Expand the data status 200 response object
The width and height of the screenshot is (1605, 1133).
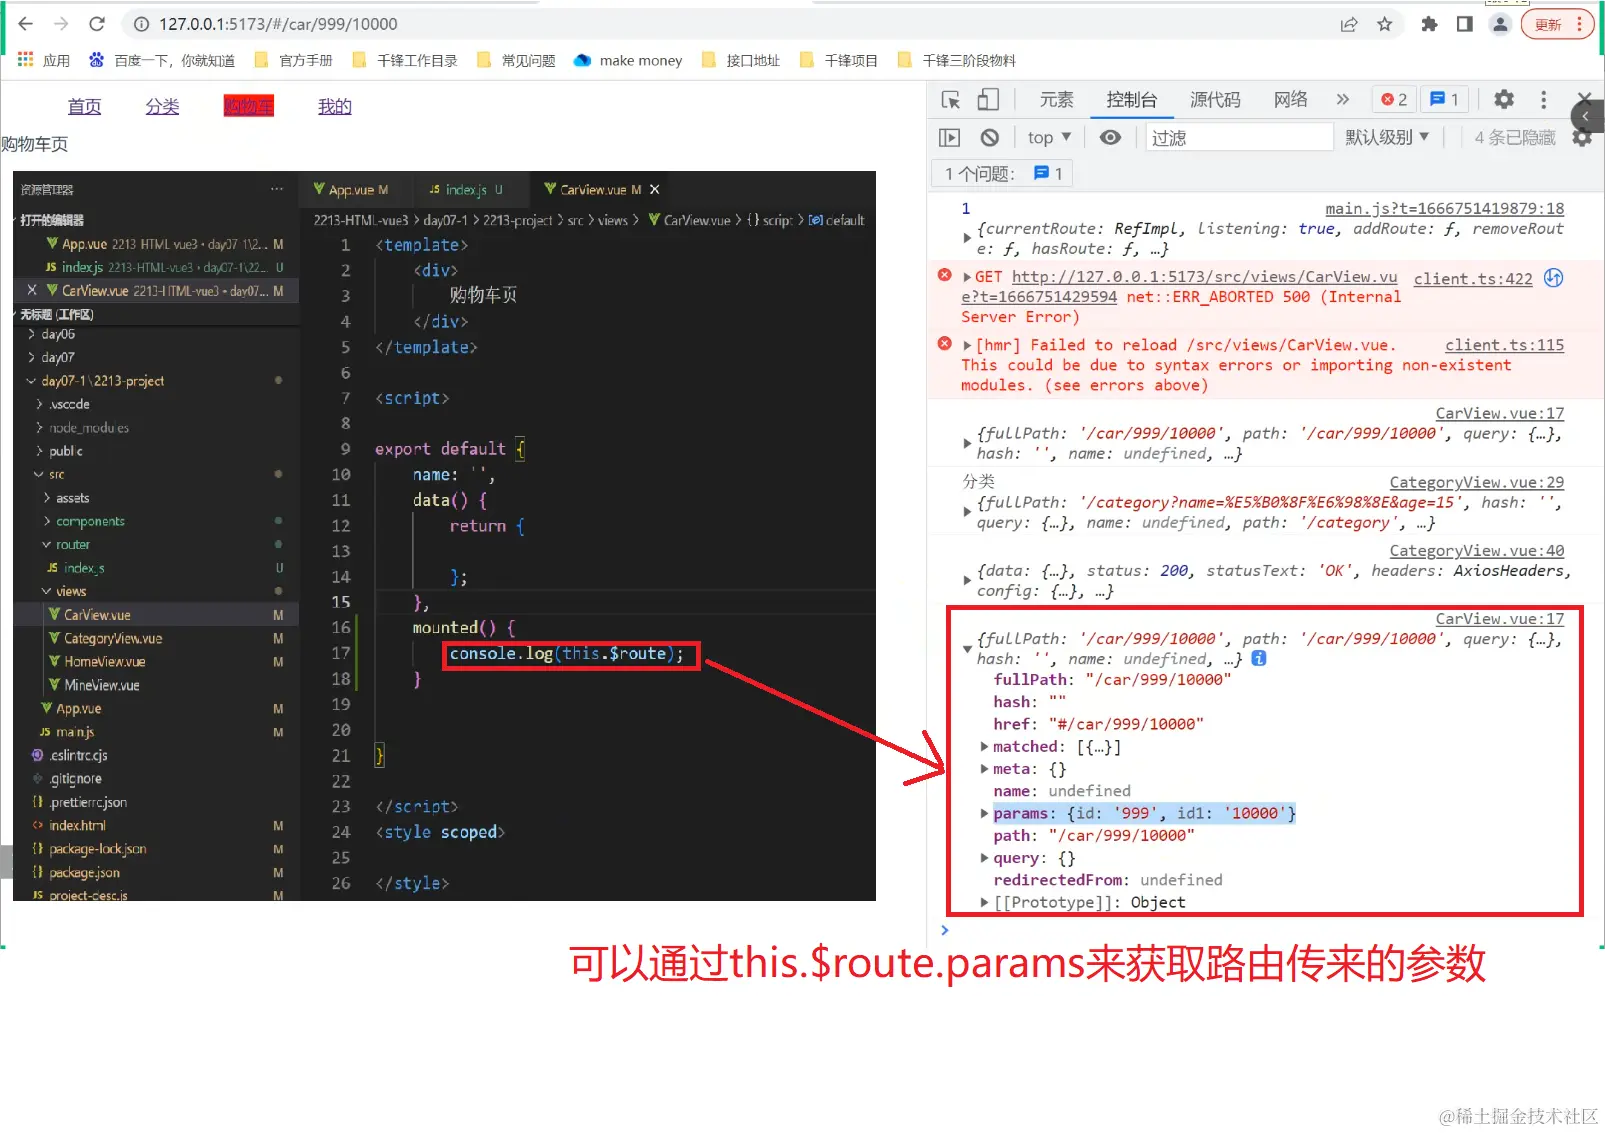[x=967, y=580]
